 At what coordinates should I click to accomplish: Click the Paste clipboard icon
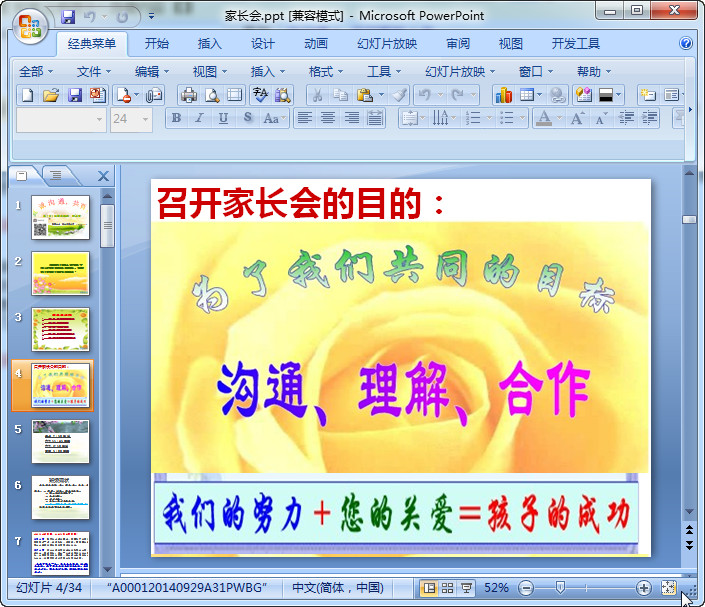[x=365, y=95]
